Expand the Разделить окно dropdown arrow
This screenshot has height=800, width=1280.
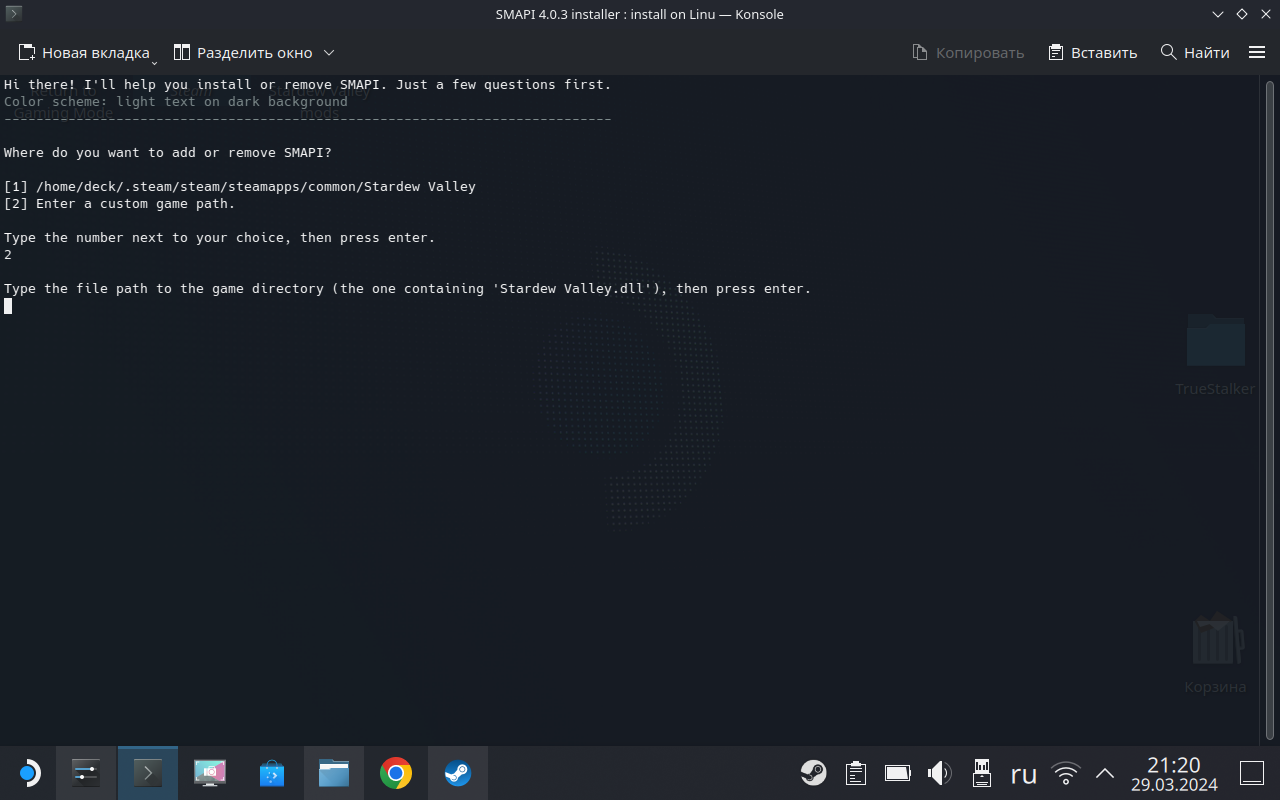tap(329, 52)
